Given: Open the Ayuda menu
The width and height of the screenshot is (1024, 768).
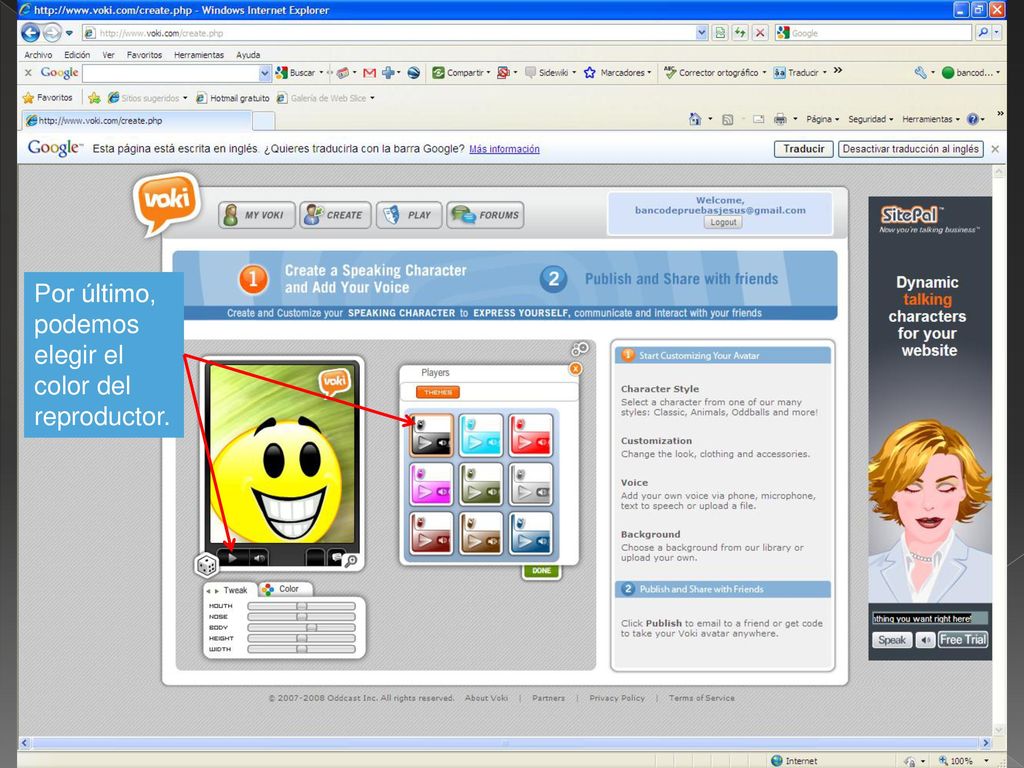Looking at the screenshot, I should tap(248, 55).
